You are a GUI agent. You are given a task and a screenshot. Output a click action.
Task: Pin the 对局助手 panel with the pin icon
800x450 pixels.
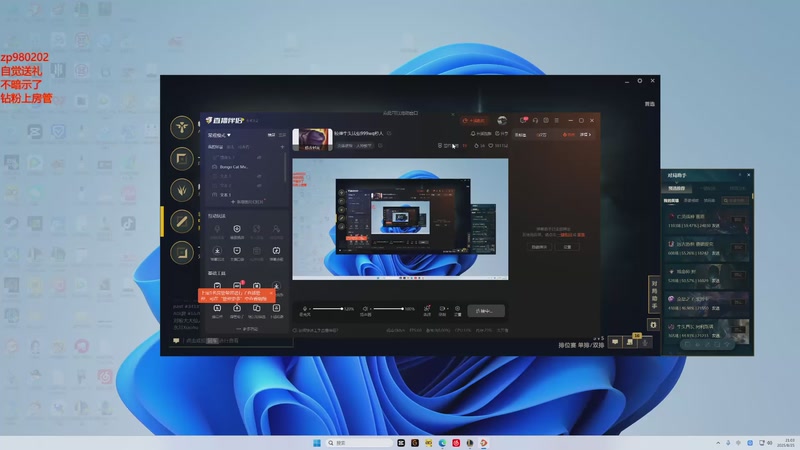(740, 175)
